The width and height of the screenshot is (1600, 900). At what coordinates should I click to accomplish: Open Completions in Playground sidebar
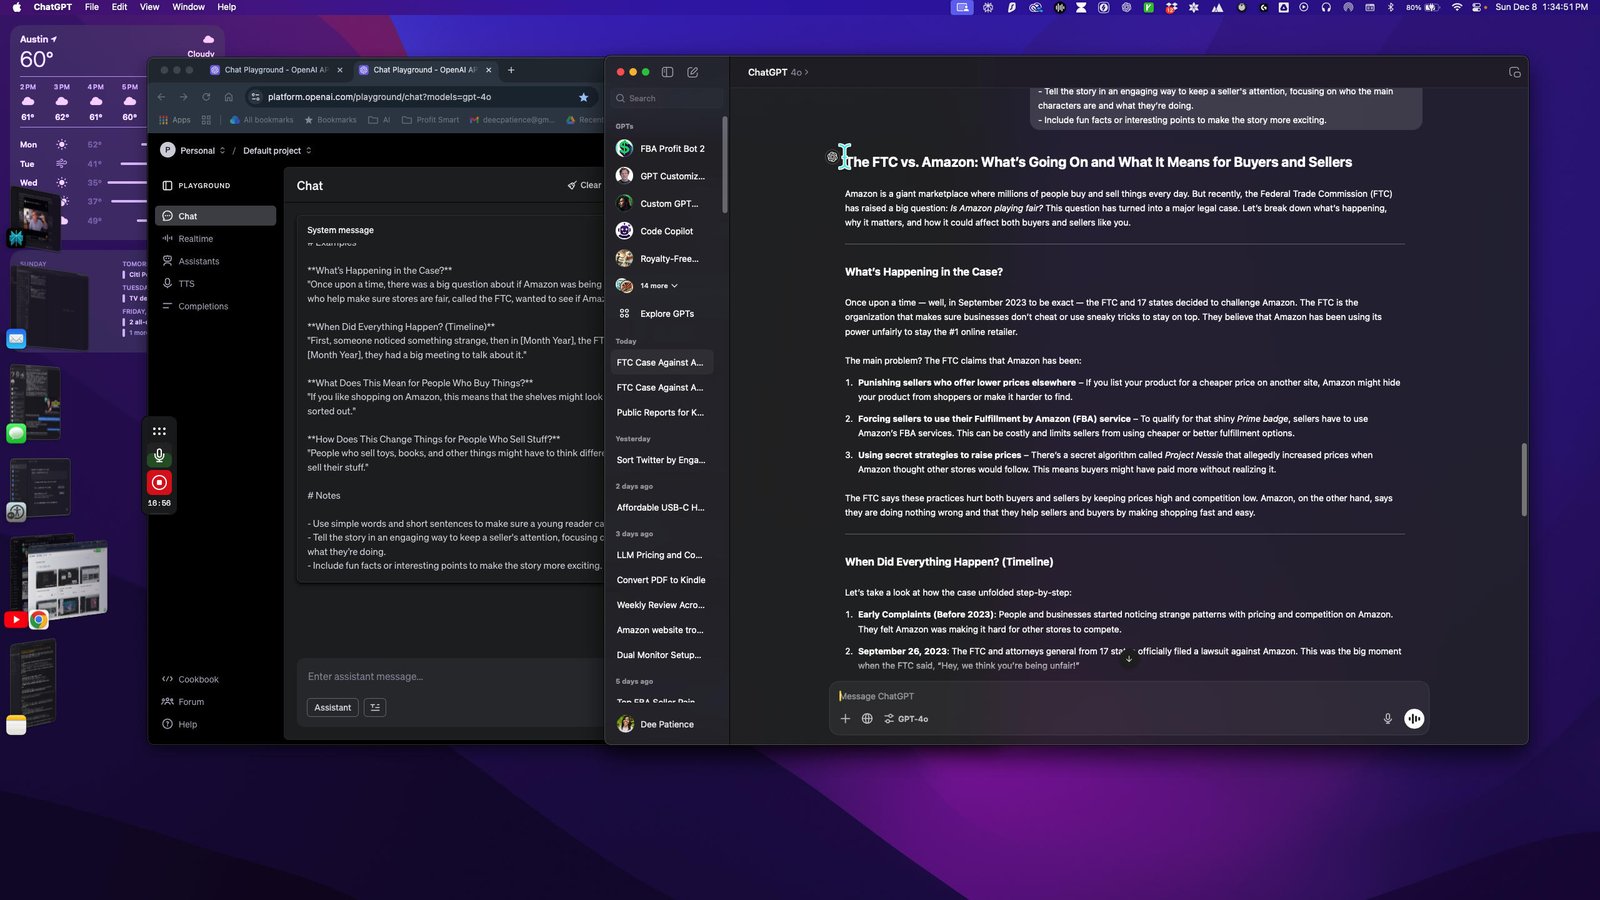pyautogui.click(x=216, y=306)
